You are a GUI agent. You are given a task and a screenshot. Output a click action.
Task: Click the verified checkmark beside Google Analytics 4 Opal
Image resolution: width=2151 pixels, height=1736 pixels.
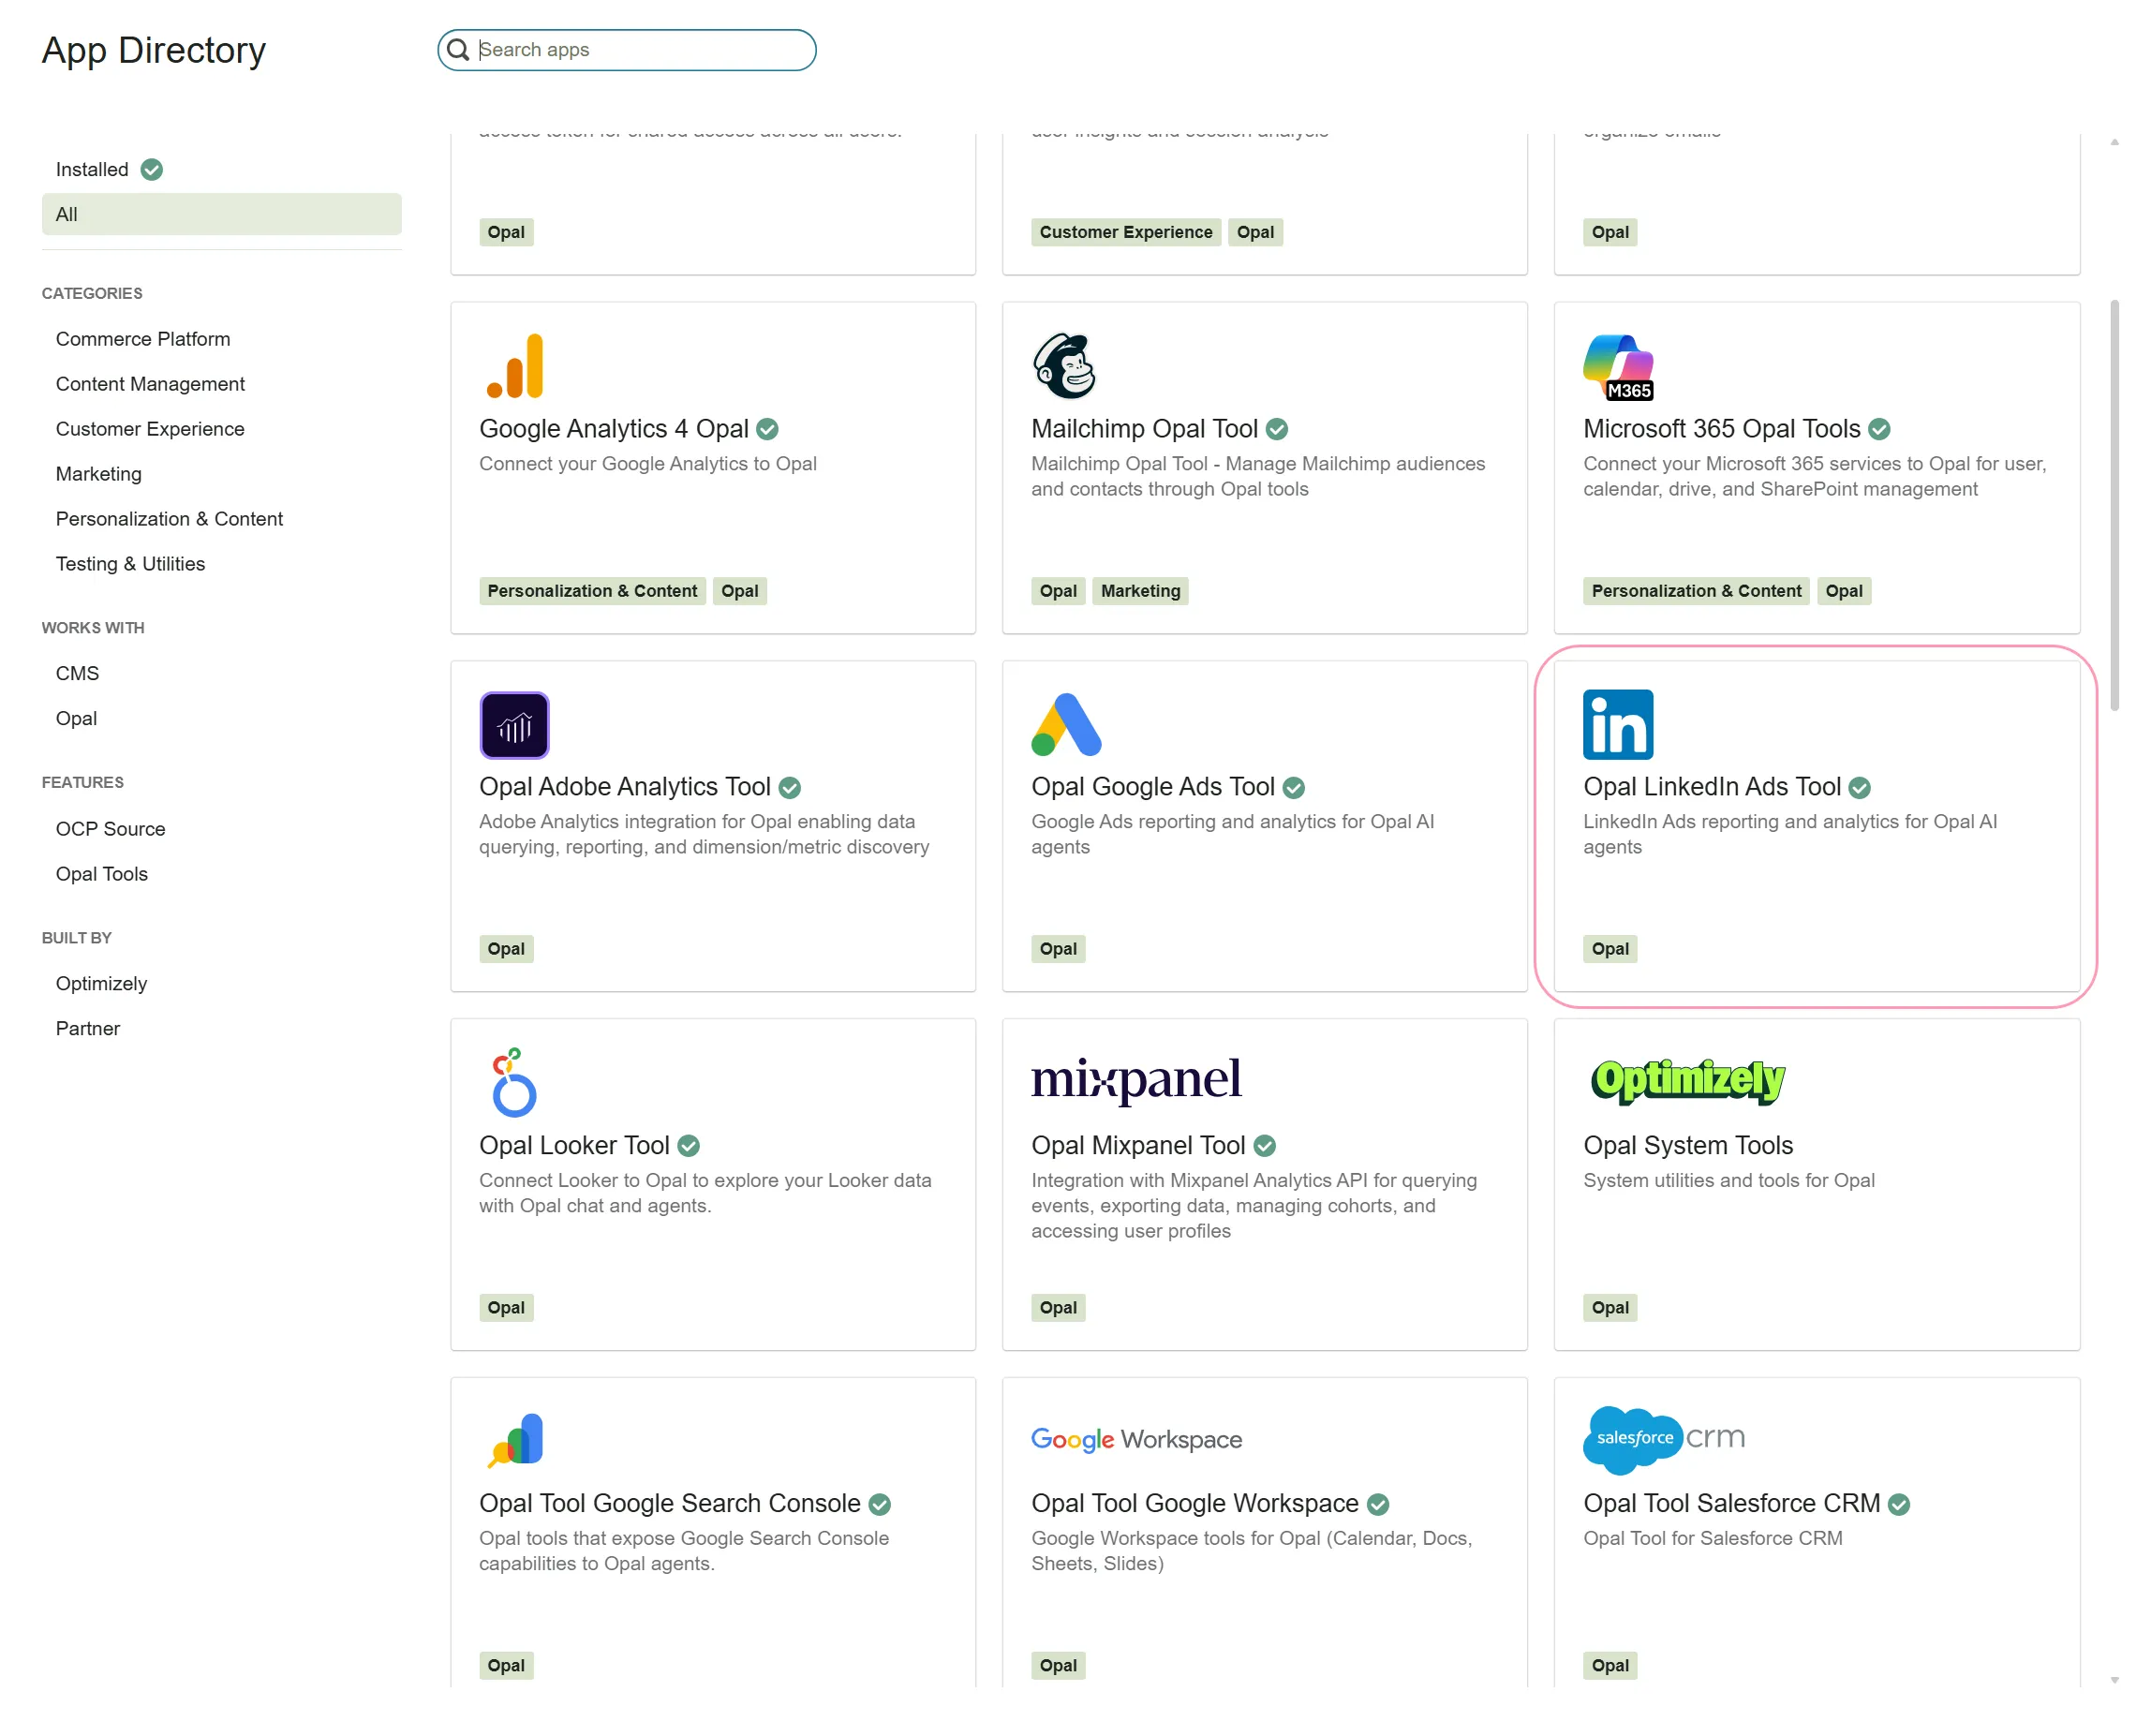point(767,429)
